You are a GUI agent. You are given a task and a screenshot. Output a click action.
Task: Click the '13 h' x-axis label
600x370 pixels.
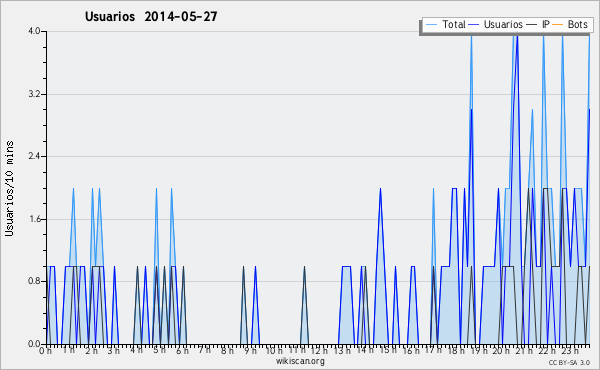[x=342, y=350]
